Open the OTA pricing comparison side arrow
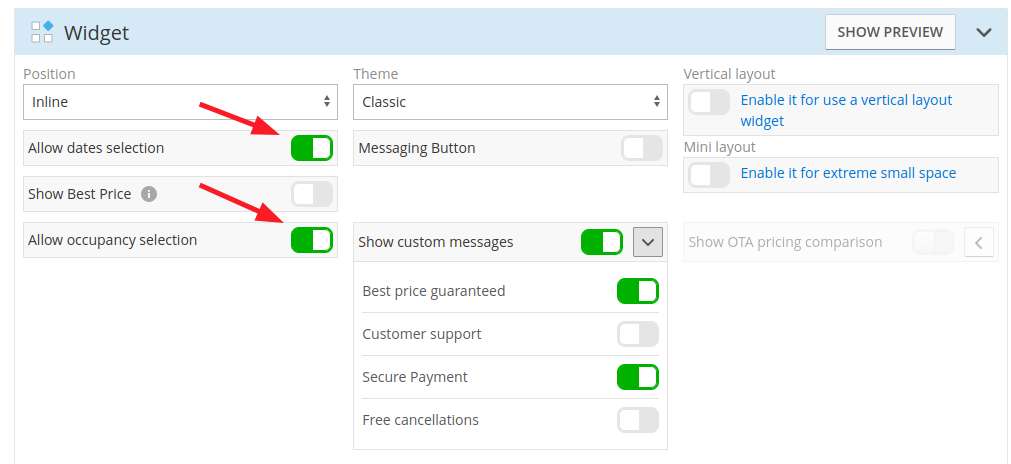Viewport: 1011px width, 464px height. pos(979,242)
